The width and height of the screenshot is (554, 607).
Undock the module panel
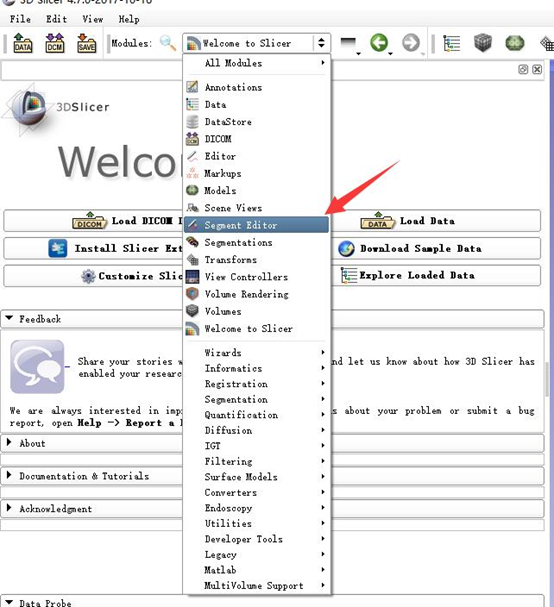pyautogui.click(x=523, y=69)
